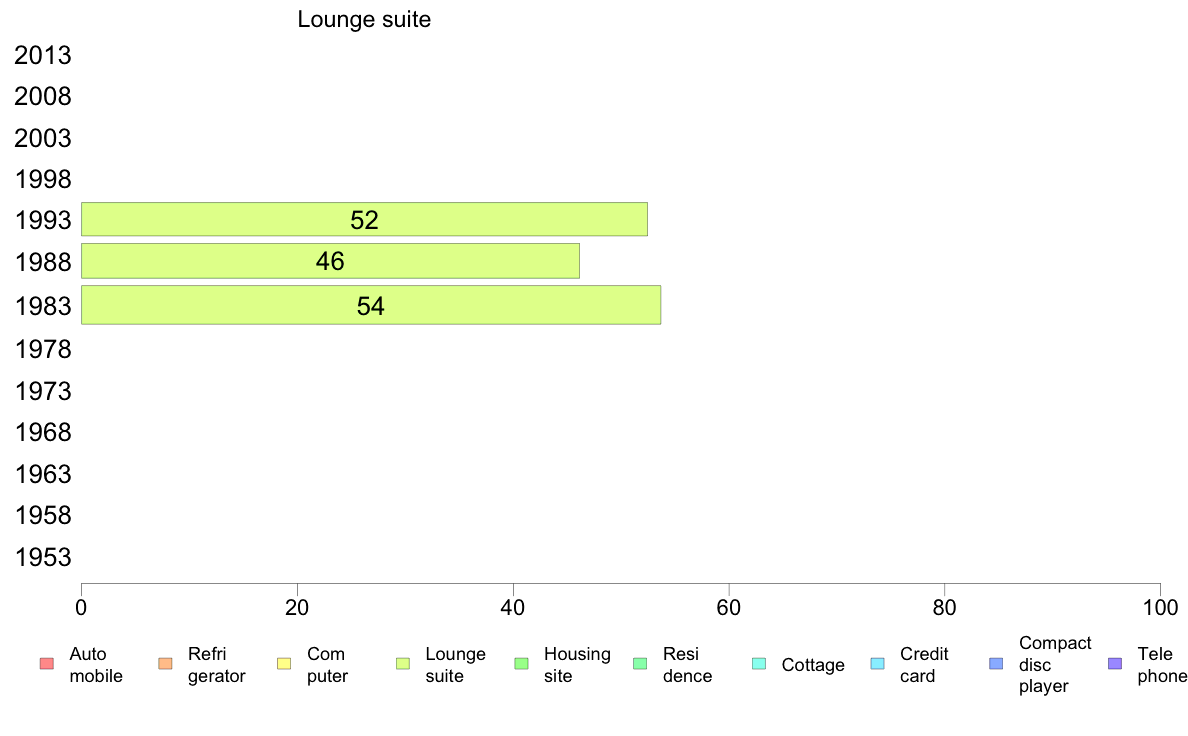1188x736 pixels.
Task: Click the Compact disc player swatch
Action: pyautogui.click(x=996, y=664)
